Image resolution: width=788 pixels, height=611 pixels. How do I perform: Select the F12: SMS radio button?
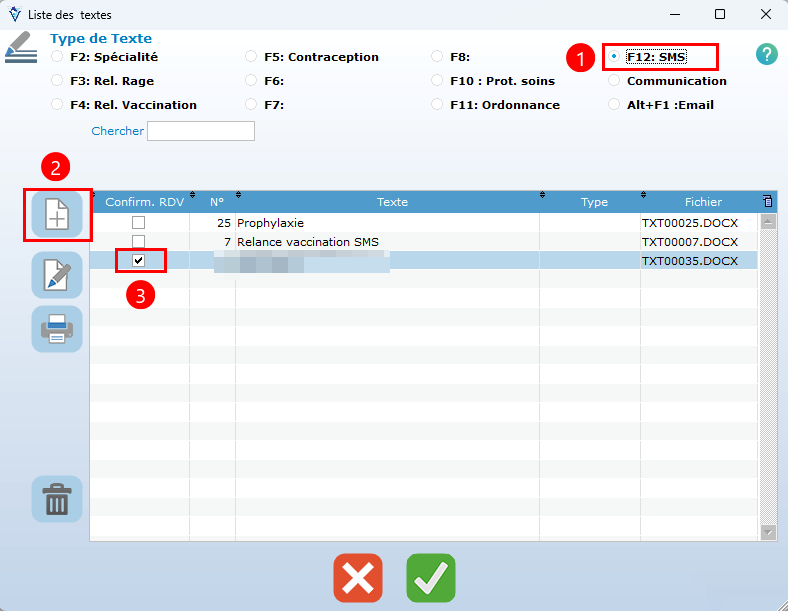point(614,56)
